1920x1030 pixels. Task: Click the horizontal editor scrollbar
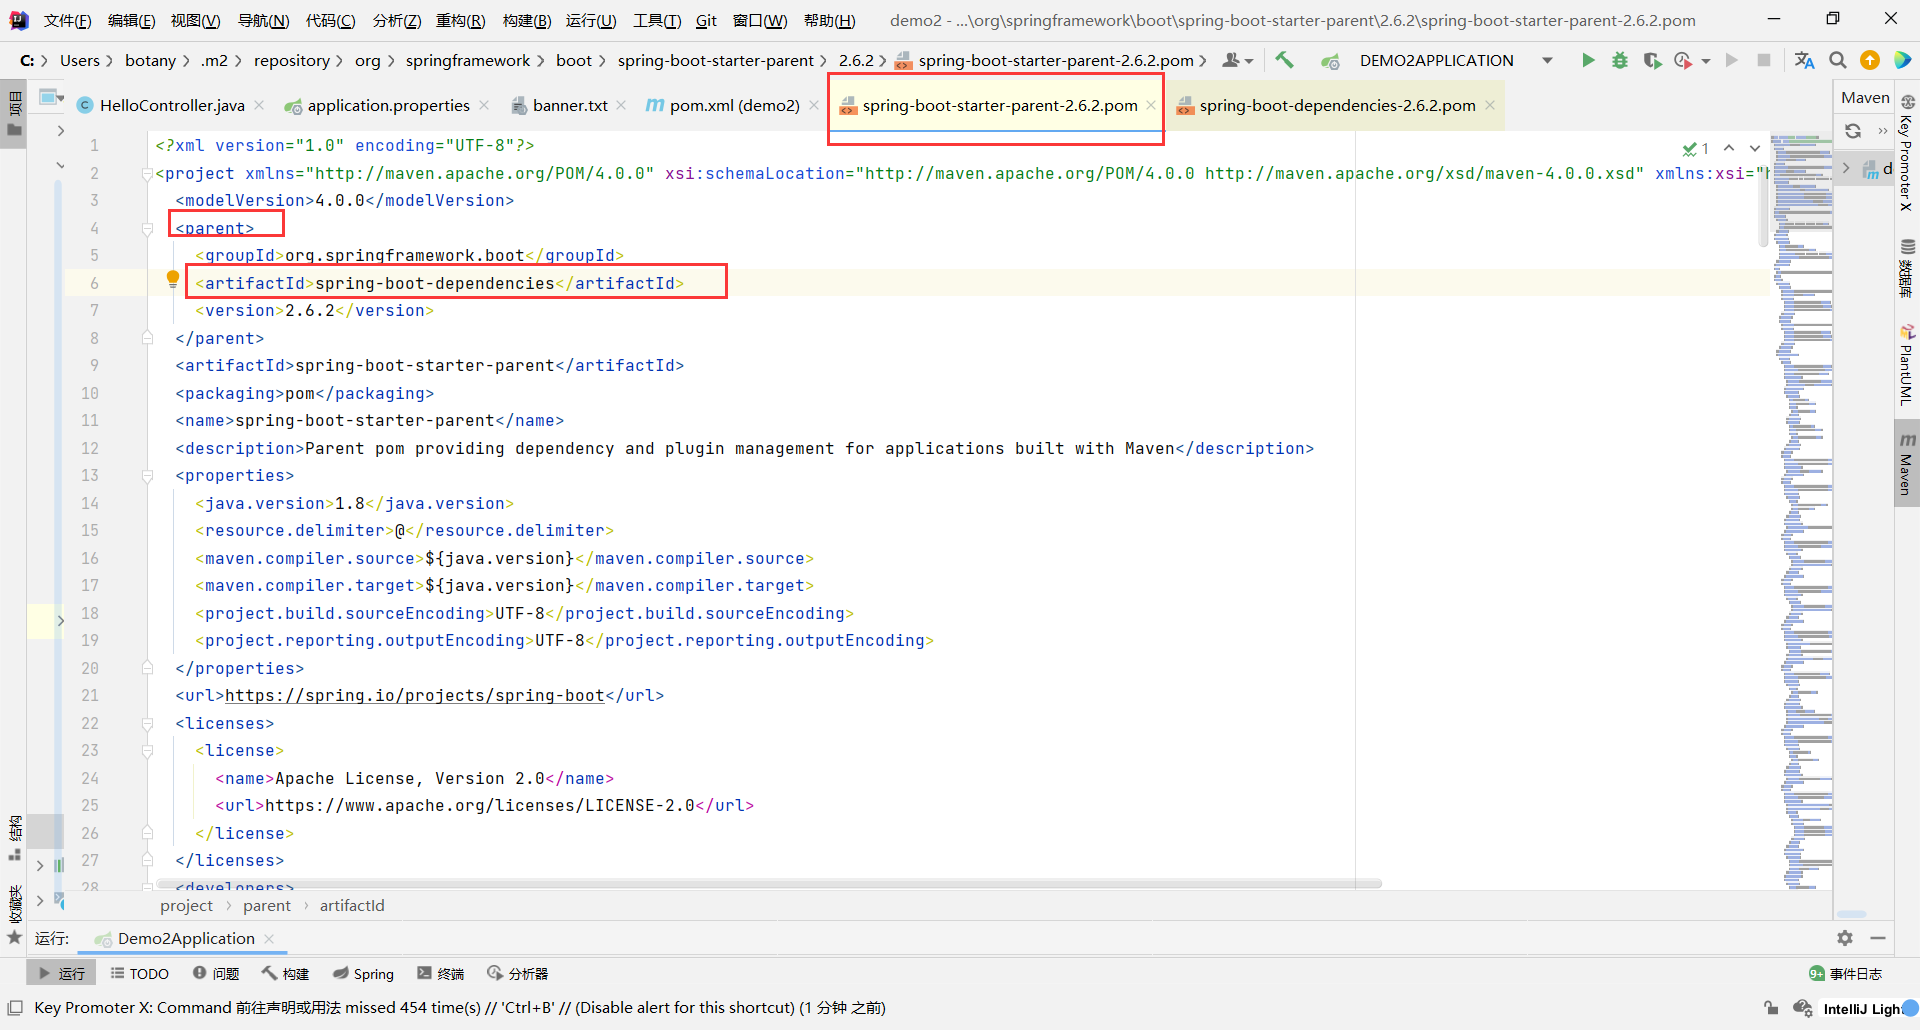point(768,884)
